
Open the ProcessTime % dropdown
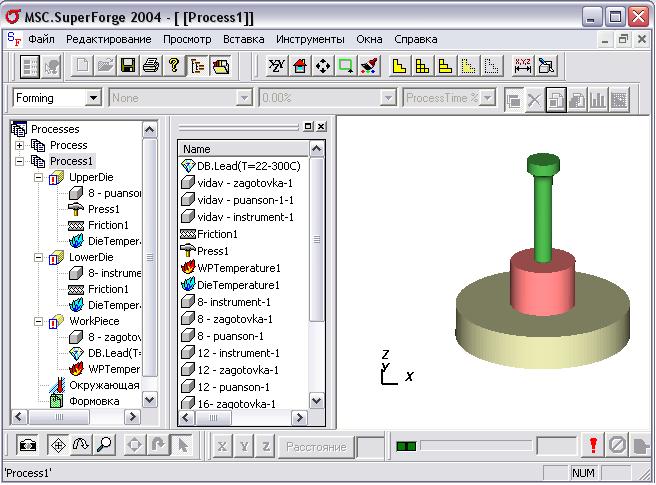487,98
